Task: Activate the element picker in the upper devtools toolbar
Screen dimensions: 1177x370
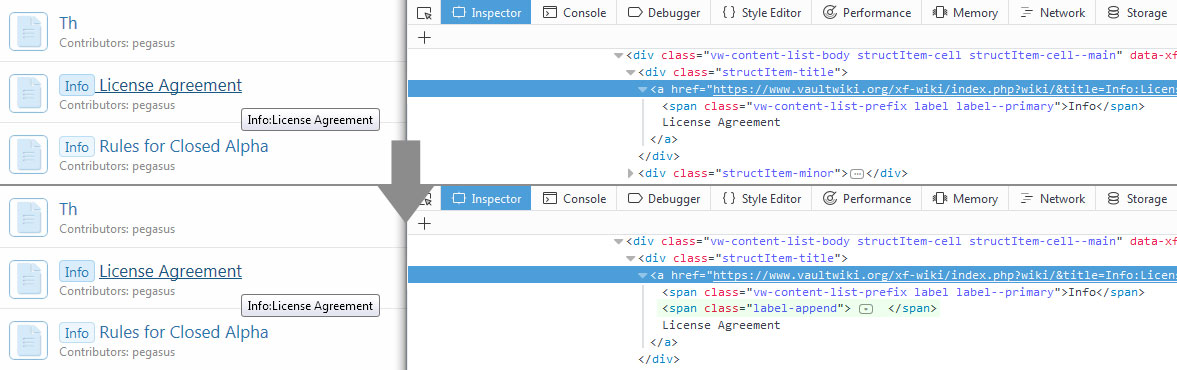Action: (425, 13)
